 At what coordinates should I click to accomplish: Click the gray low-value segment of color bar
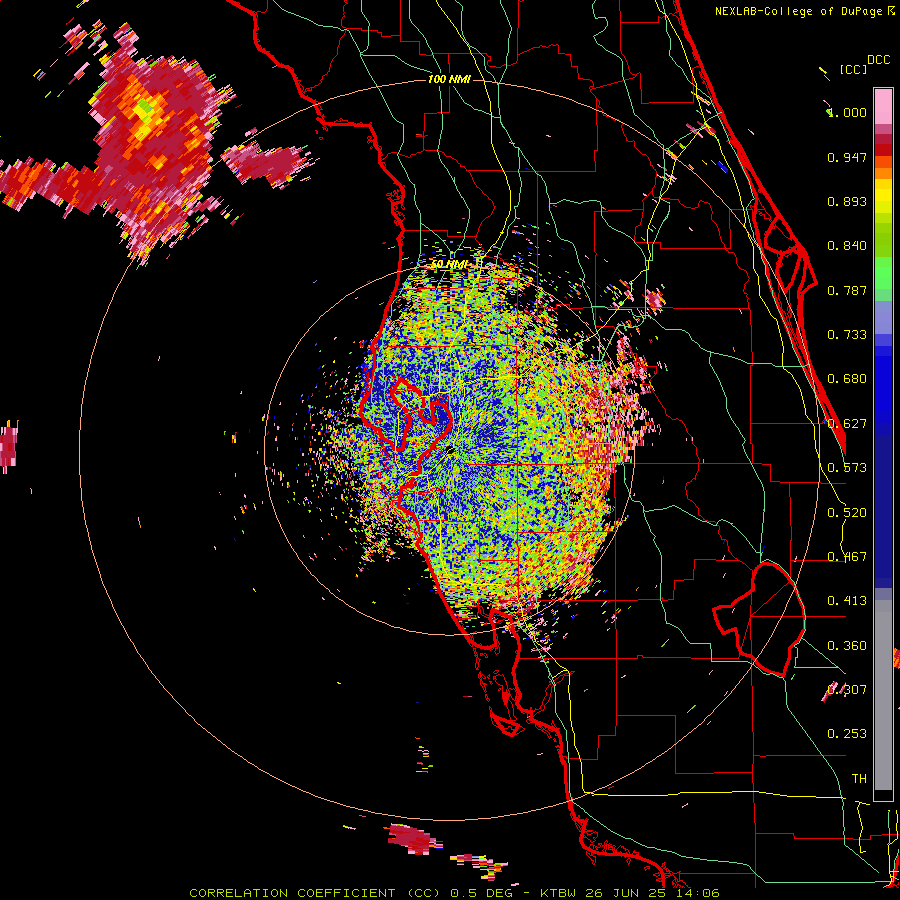pos(883,695)
